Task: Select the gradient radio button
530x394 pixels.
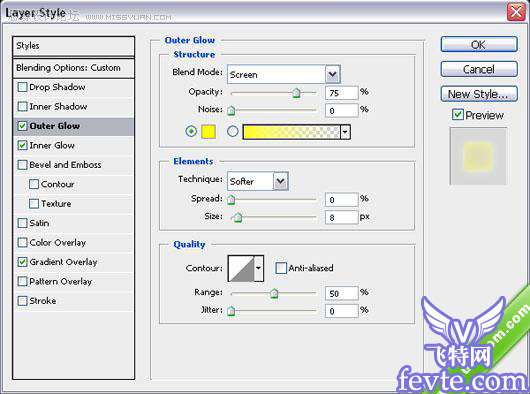Action: pyautogui.click(x=233, y=131)
